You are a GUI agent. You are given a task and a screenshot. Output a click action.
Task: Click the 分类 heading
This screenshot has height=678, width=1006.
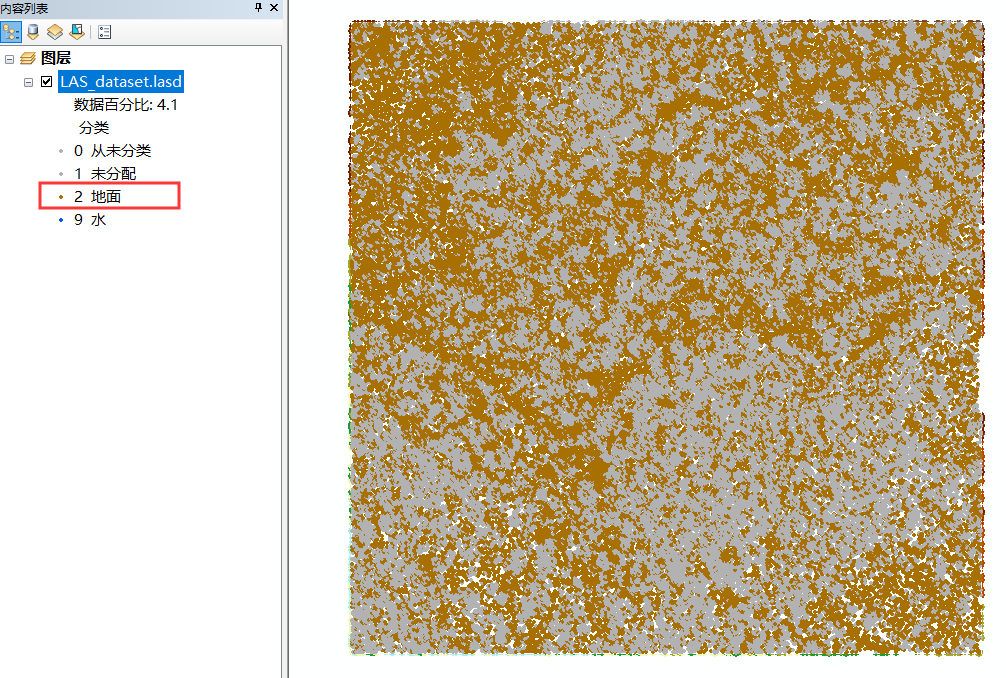coord(94,128)
